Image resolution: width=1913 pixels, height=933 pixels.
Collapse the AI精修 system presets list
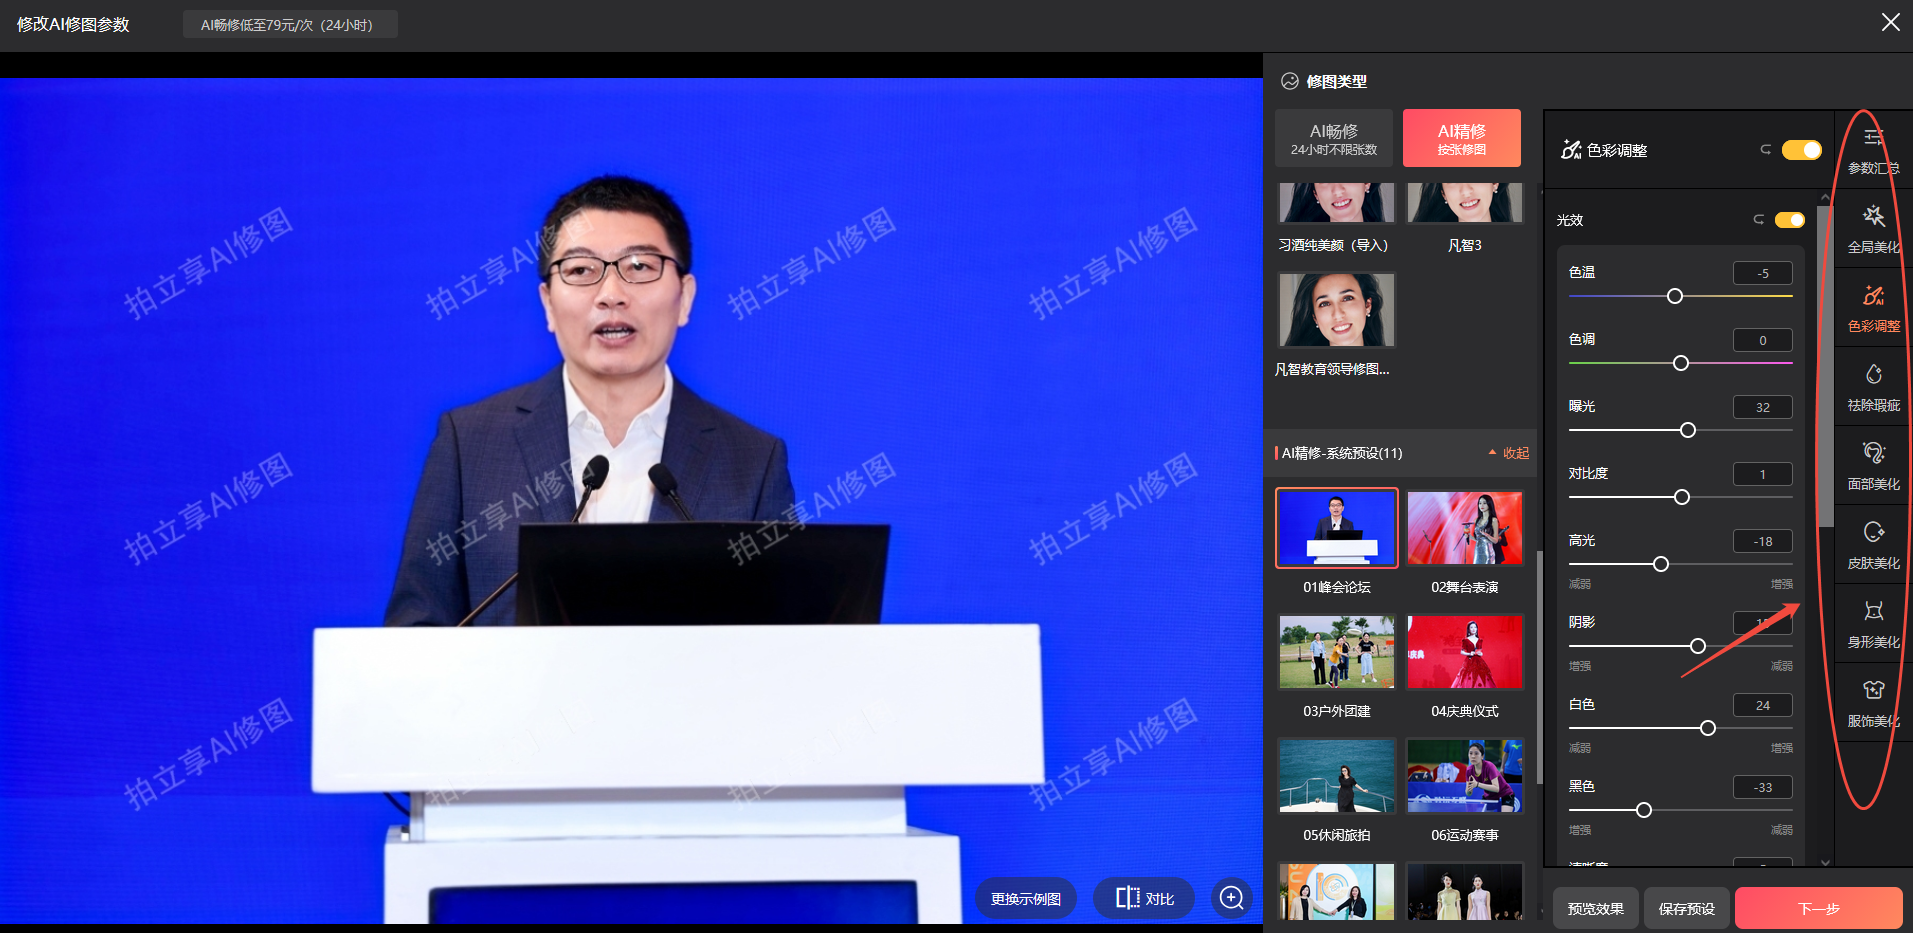click(1509, 453)
